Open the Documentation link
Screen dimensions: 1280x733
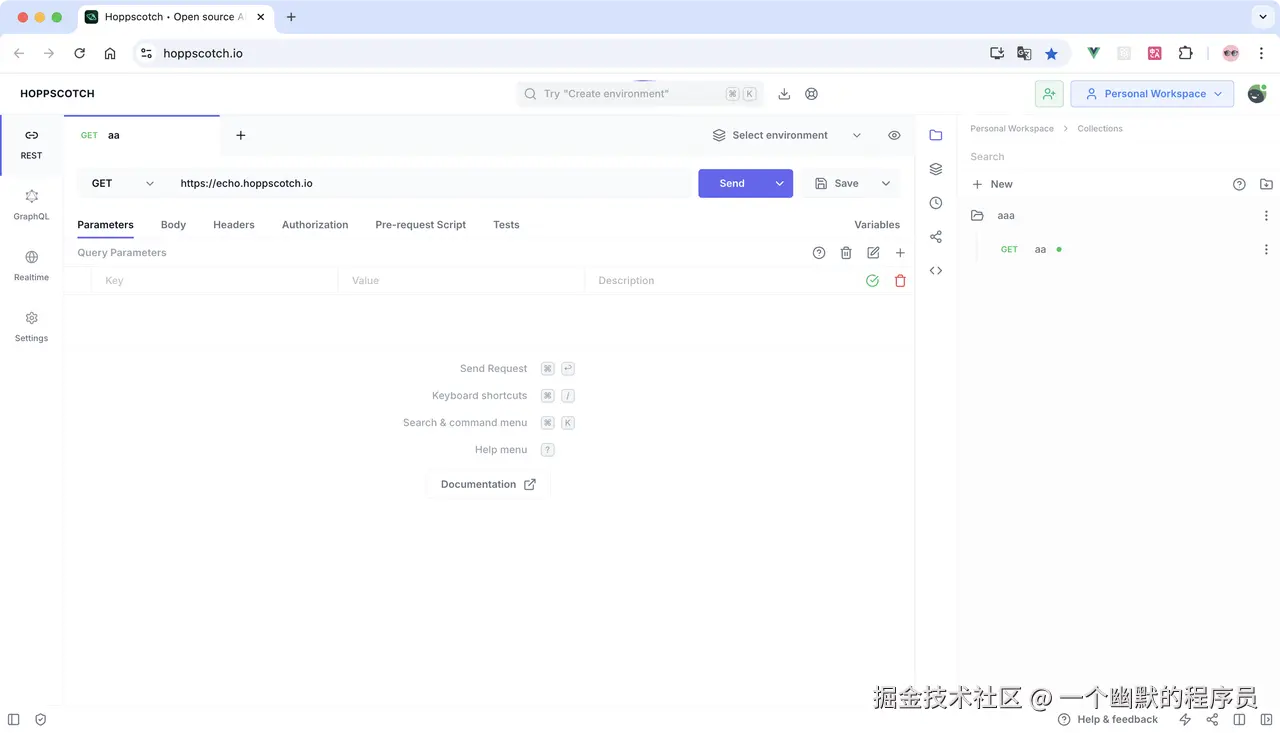pyautogui.click(x=488, y=484)
